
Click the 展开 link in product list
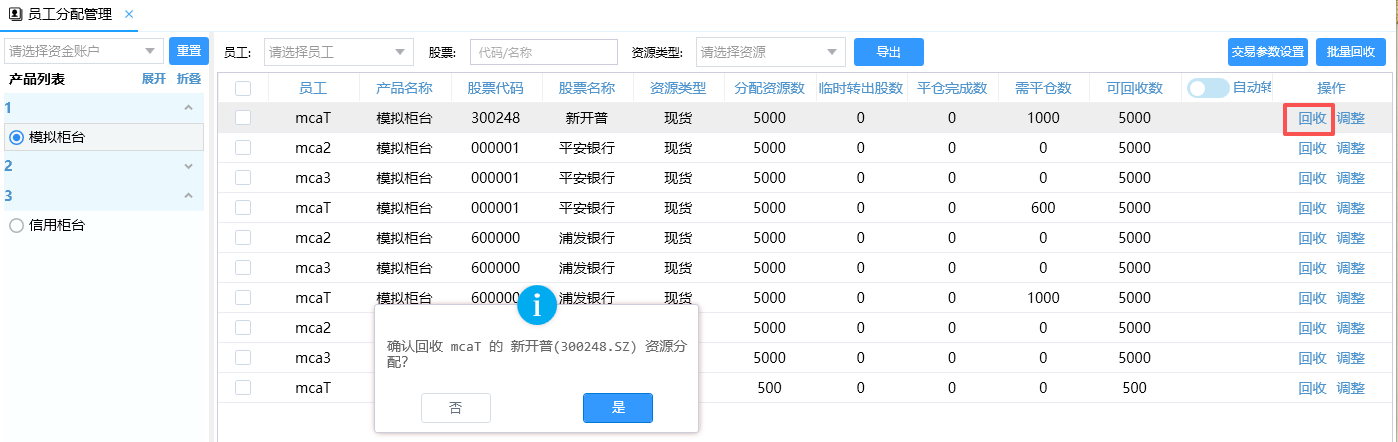153,79
